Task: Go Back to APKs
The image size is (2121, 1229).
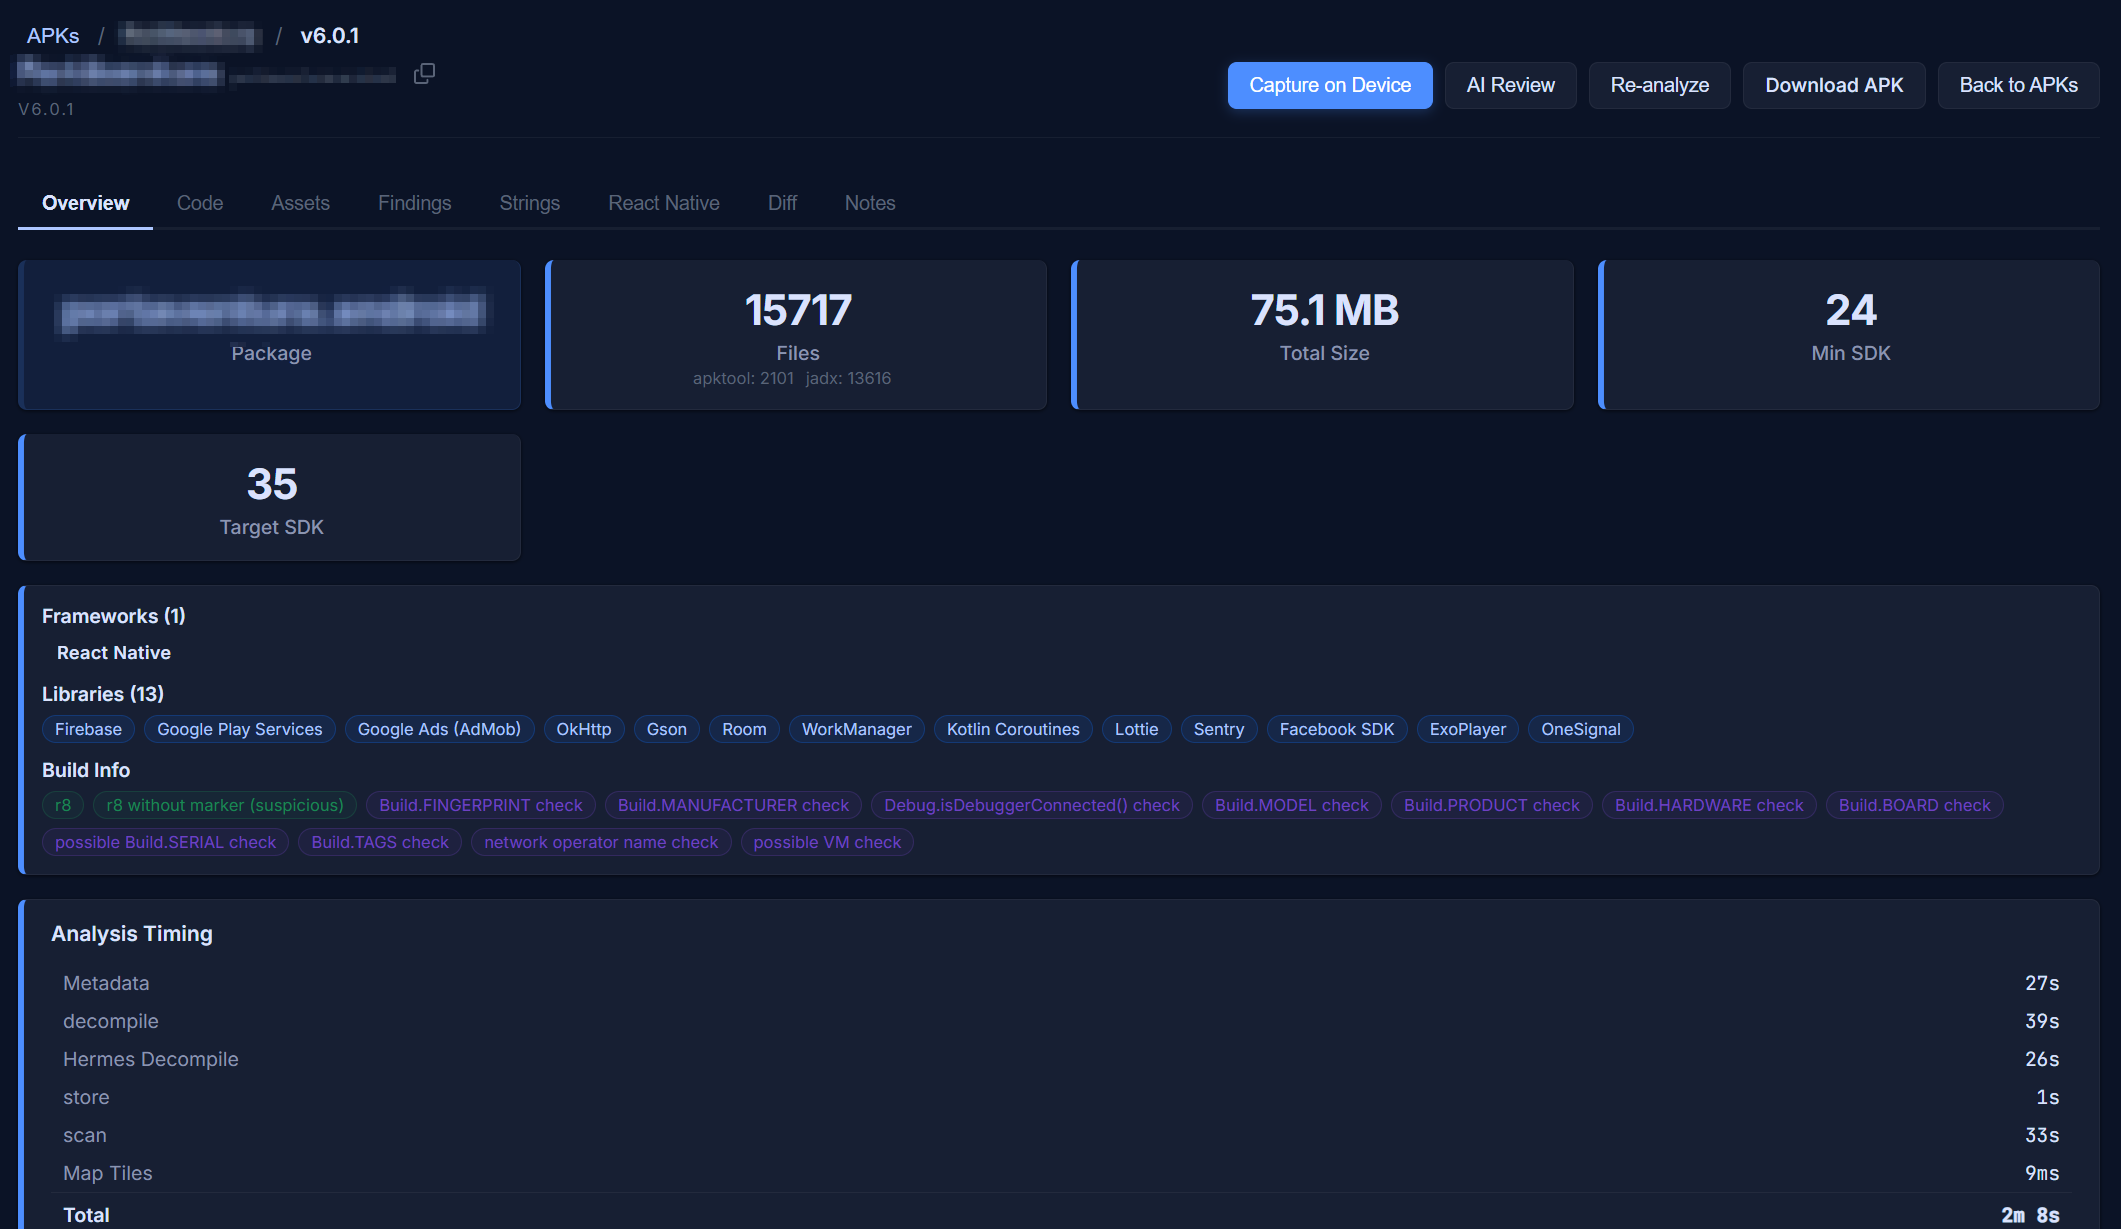Action: (x=2017, y=85)
